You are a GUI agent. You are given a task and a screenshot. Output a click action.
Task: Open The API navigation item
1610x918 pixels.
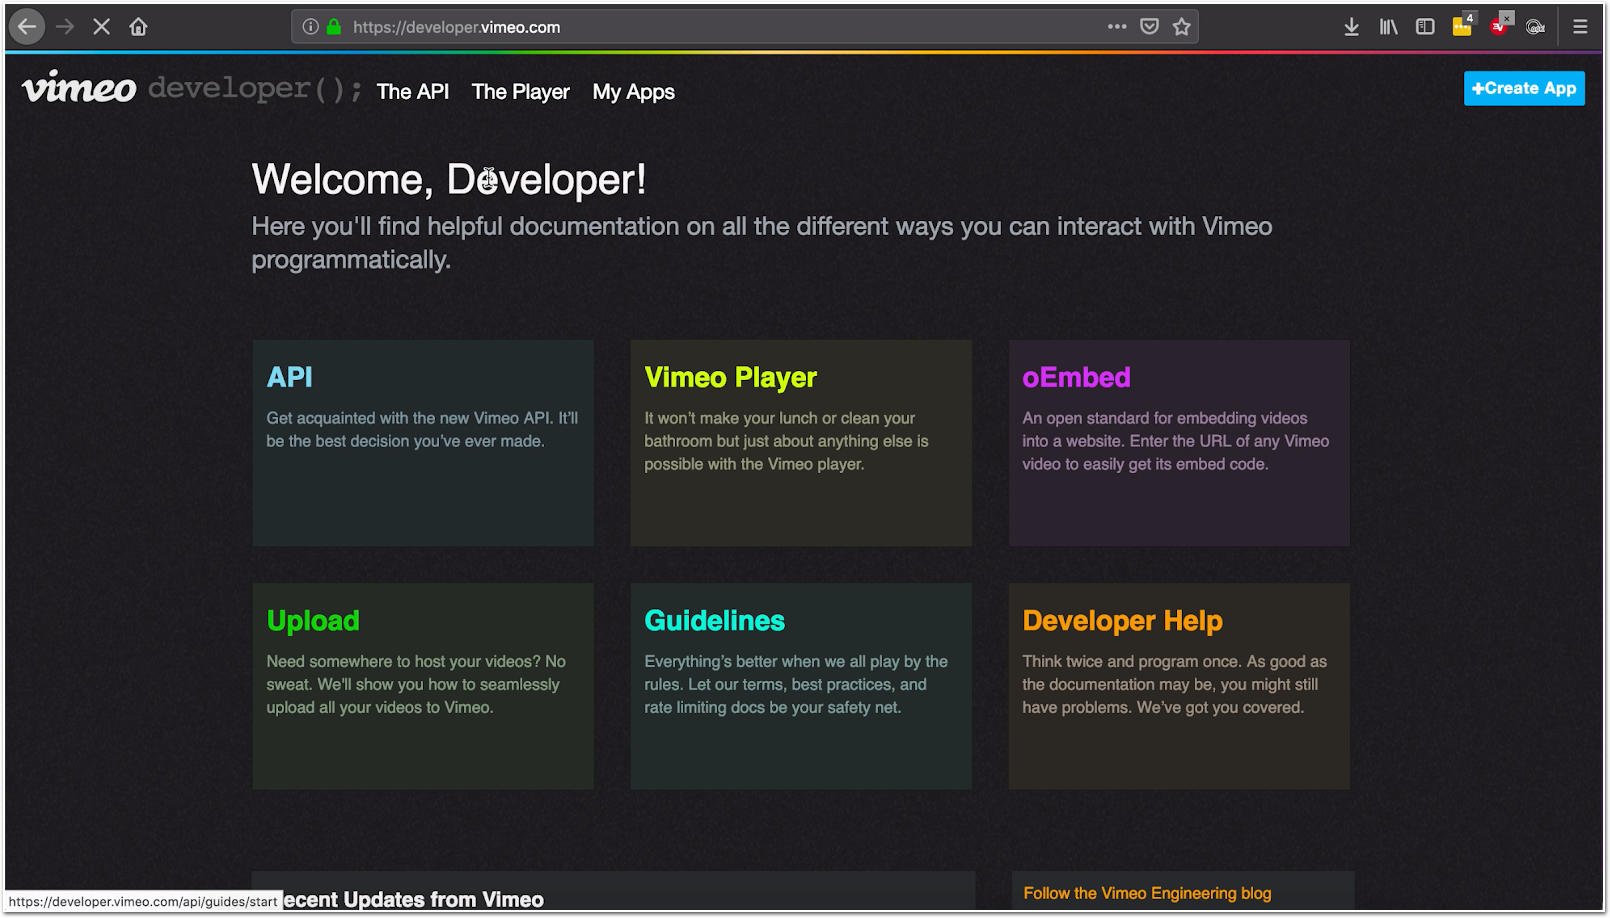[413, 92]
